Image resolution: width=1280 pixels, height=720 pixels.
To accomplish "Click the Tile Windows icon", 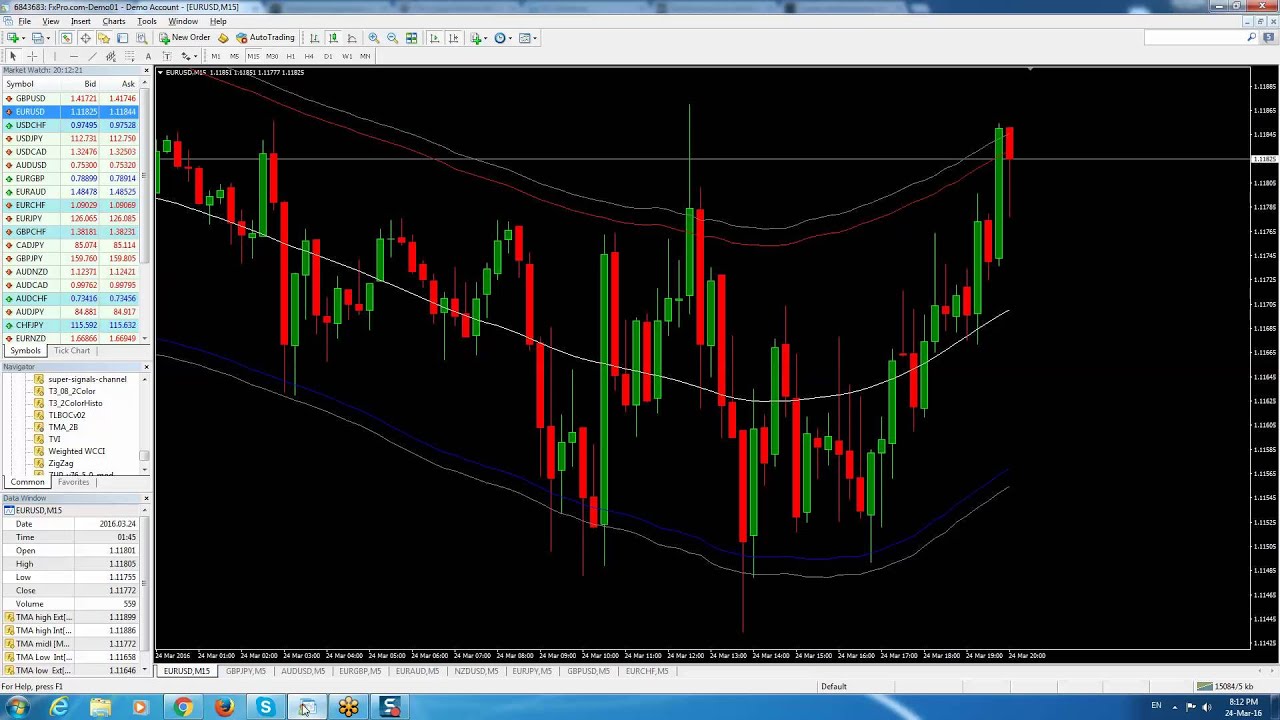I will click(x=411, y=38).
